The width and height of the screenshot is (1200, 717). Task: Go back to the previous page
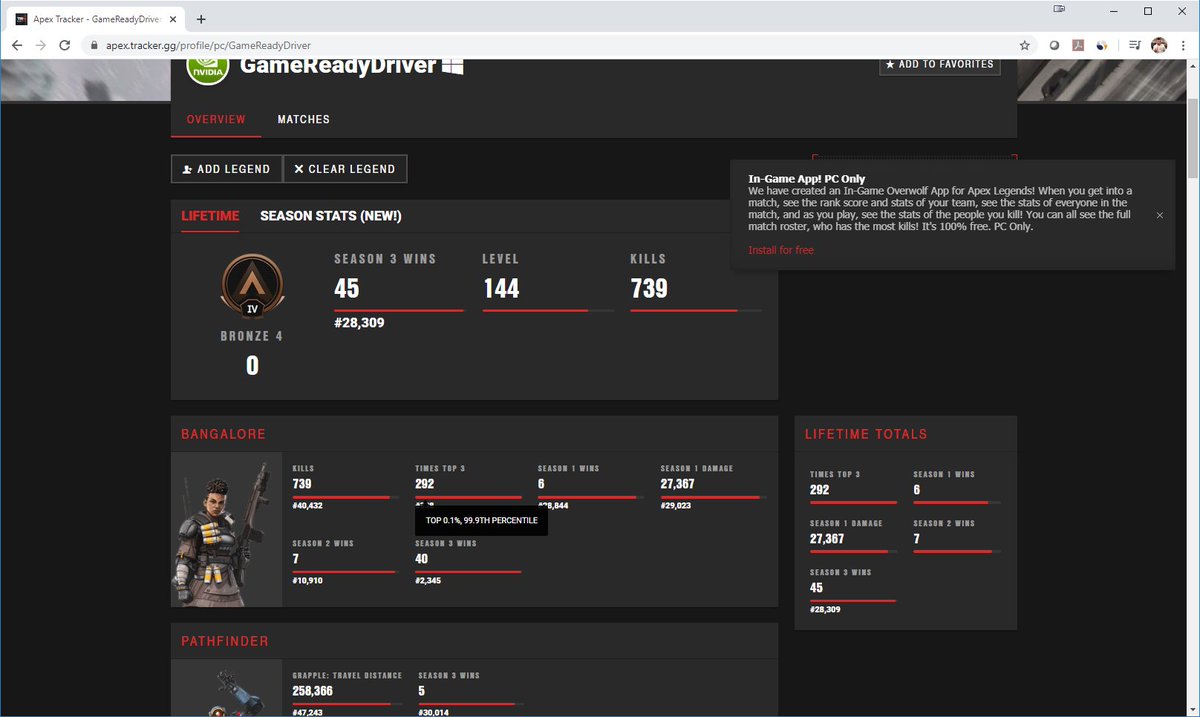17,45
